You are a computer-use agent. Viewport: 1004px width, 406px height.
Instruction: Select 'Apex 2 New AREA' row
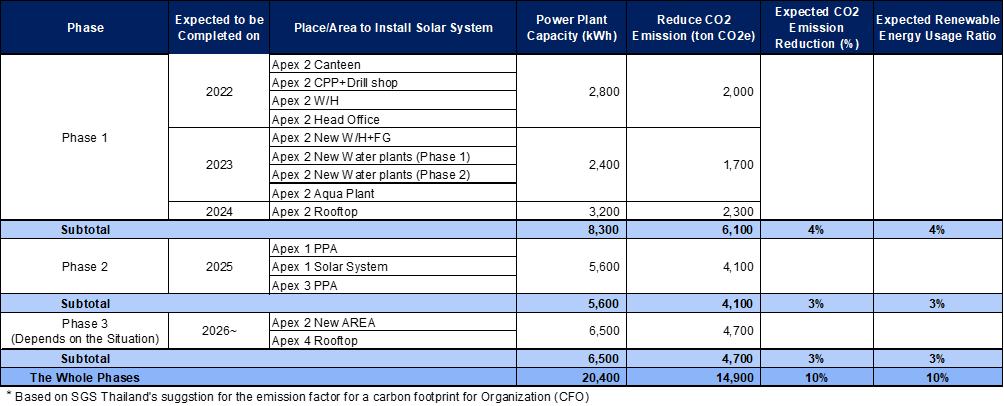tap(393, 322)
